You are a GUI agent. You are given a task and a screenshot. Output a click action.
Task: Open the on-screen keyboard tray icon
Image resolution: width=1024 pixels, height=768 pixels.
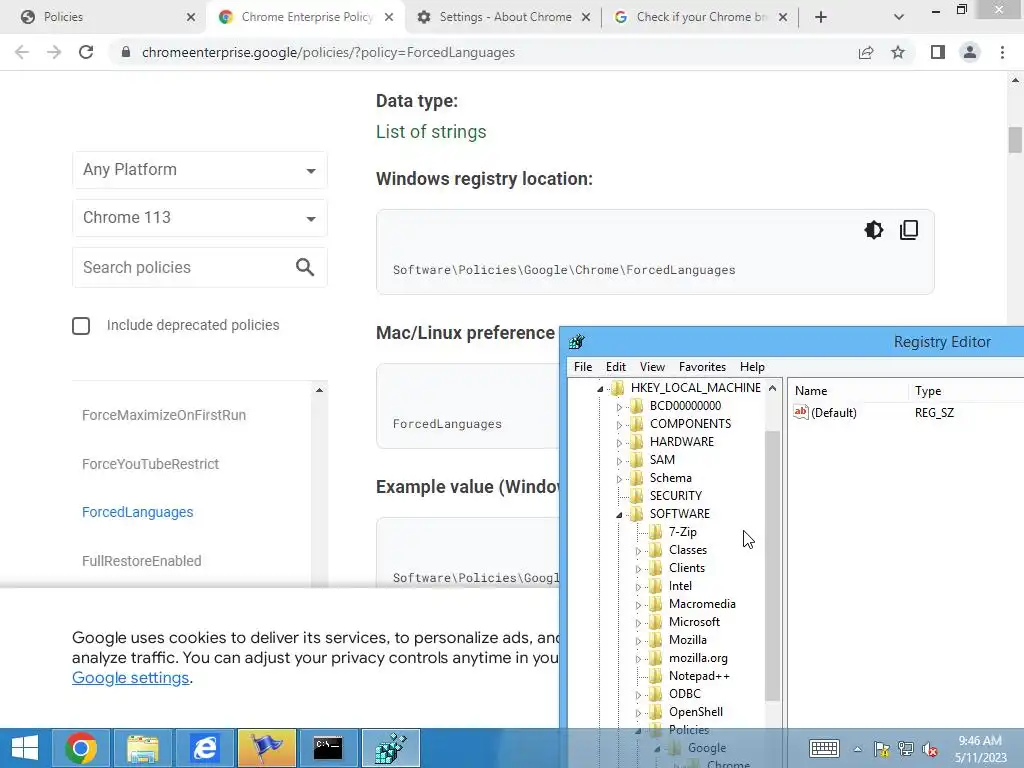(824, 748)
